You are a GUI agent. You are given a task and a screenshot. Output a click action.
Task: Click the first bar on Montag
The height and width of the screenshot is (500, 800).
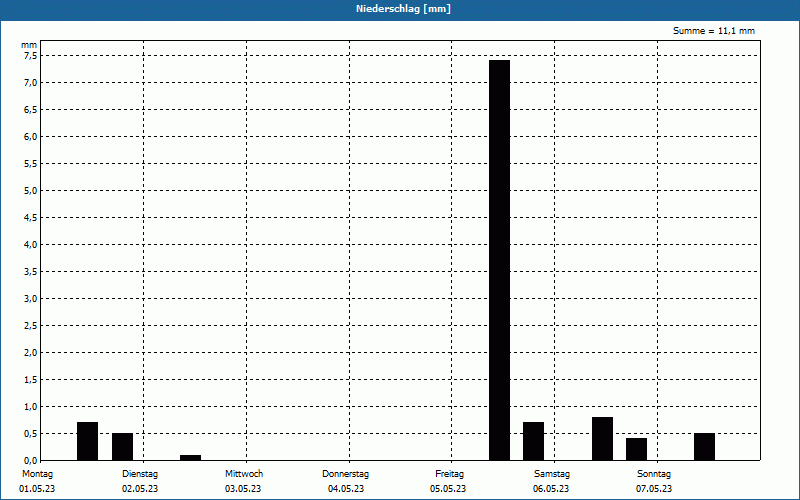coord(87,441)
